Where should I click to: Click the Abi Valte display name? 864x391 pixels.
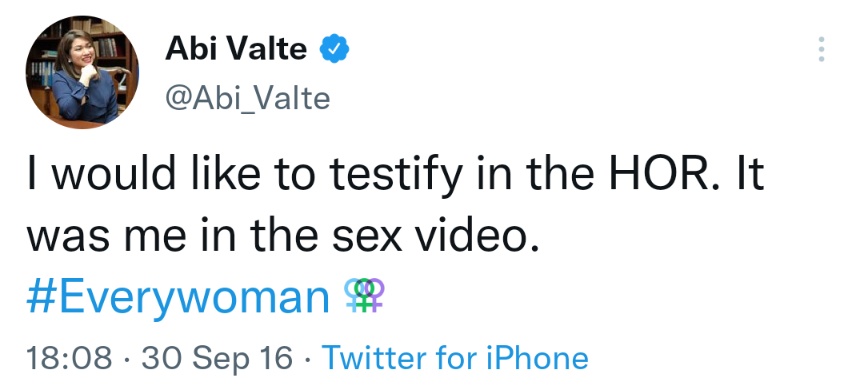[235, 49]
